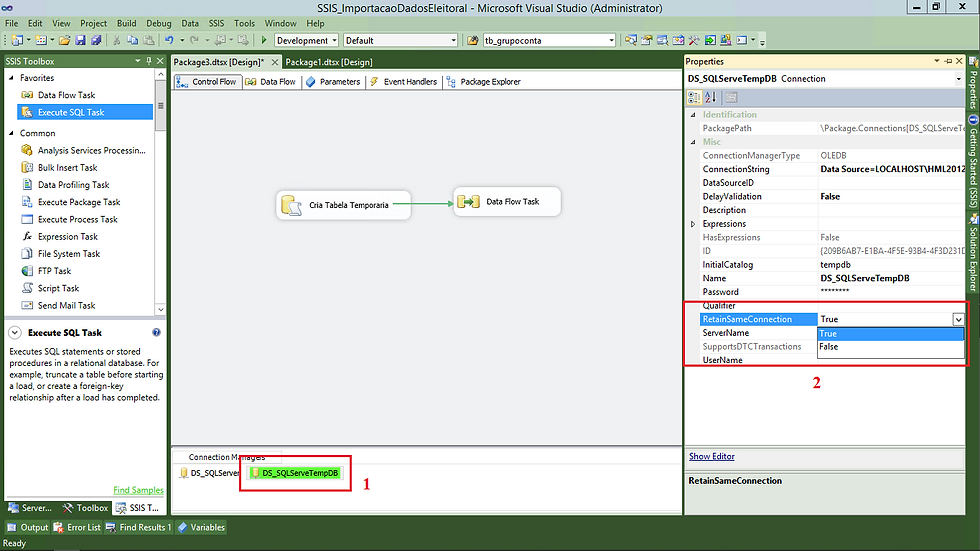Viewport: 980px width, 551px height.
Task: Click the Find Samples link
Action: point(138,490)
